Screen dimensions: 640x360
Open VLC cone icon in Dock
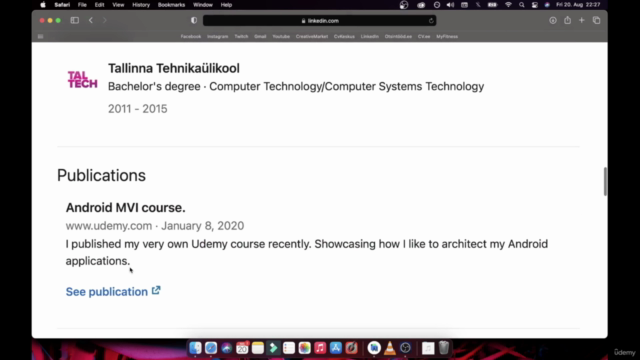pos(390,348)
